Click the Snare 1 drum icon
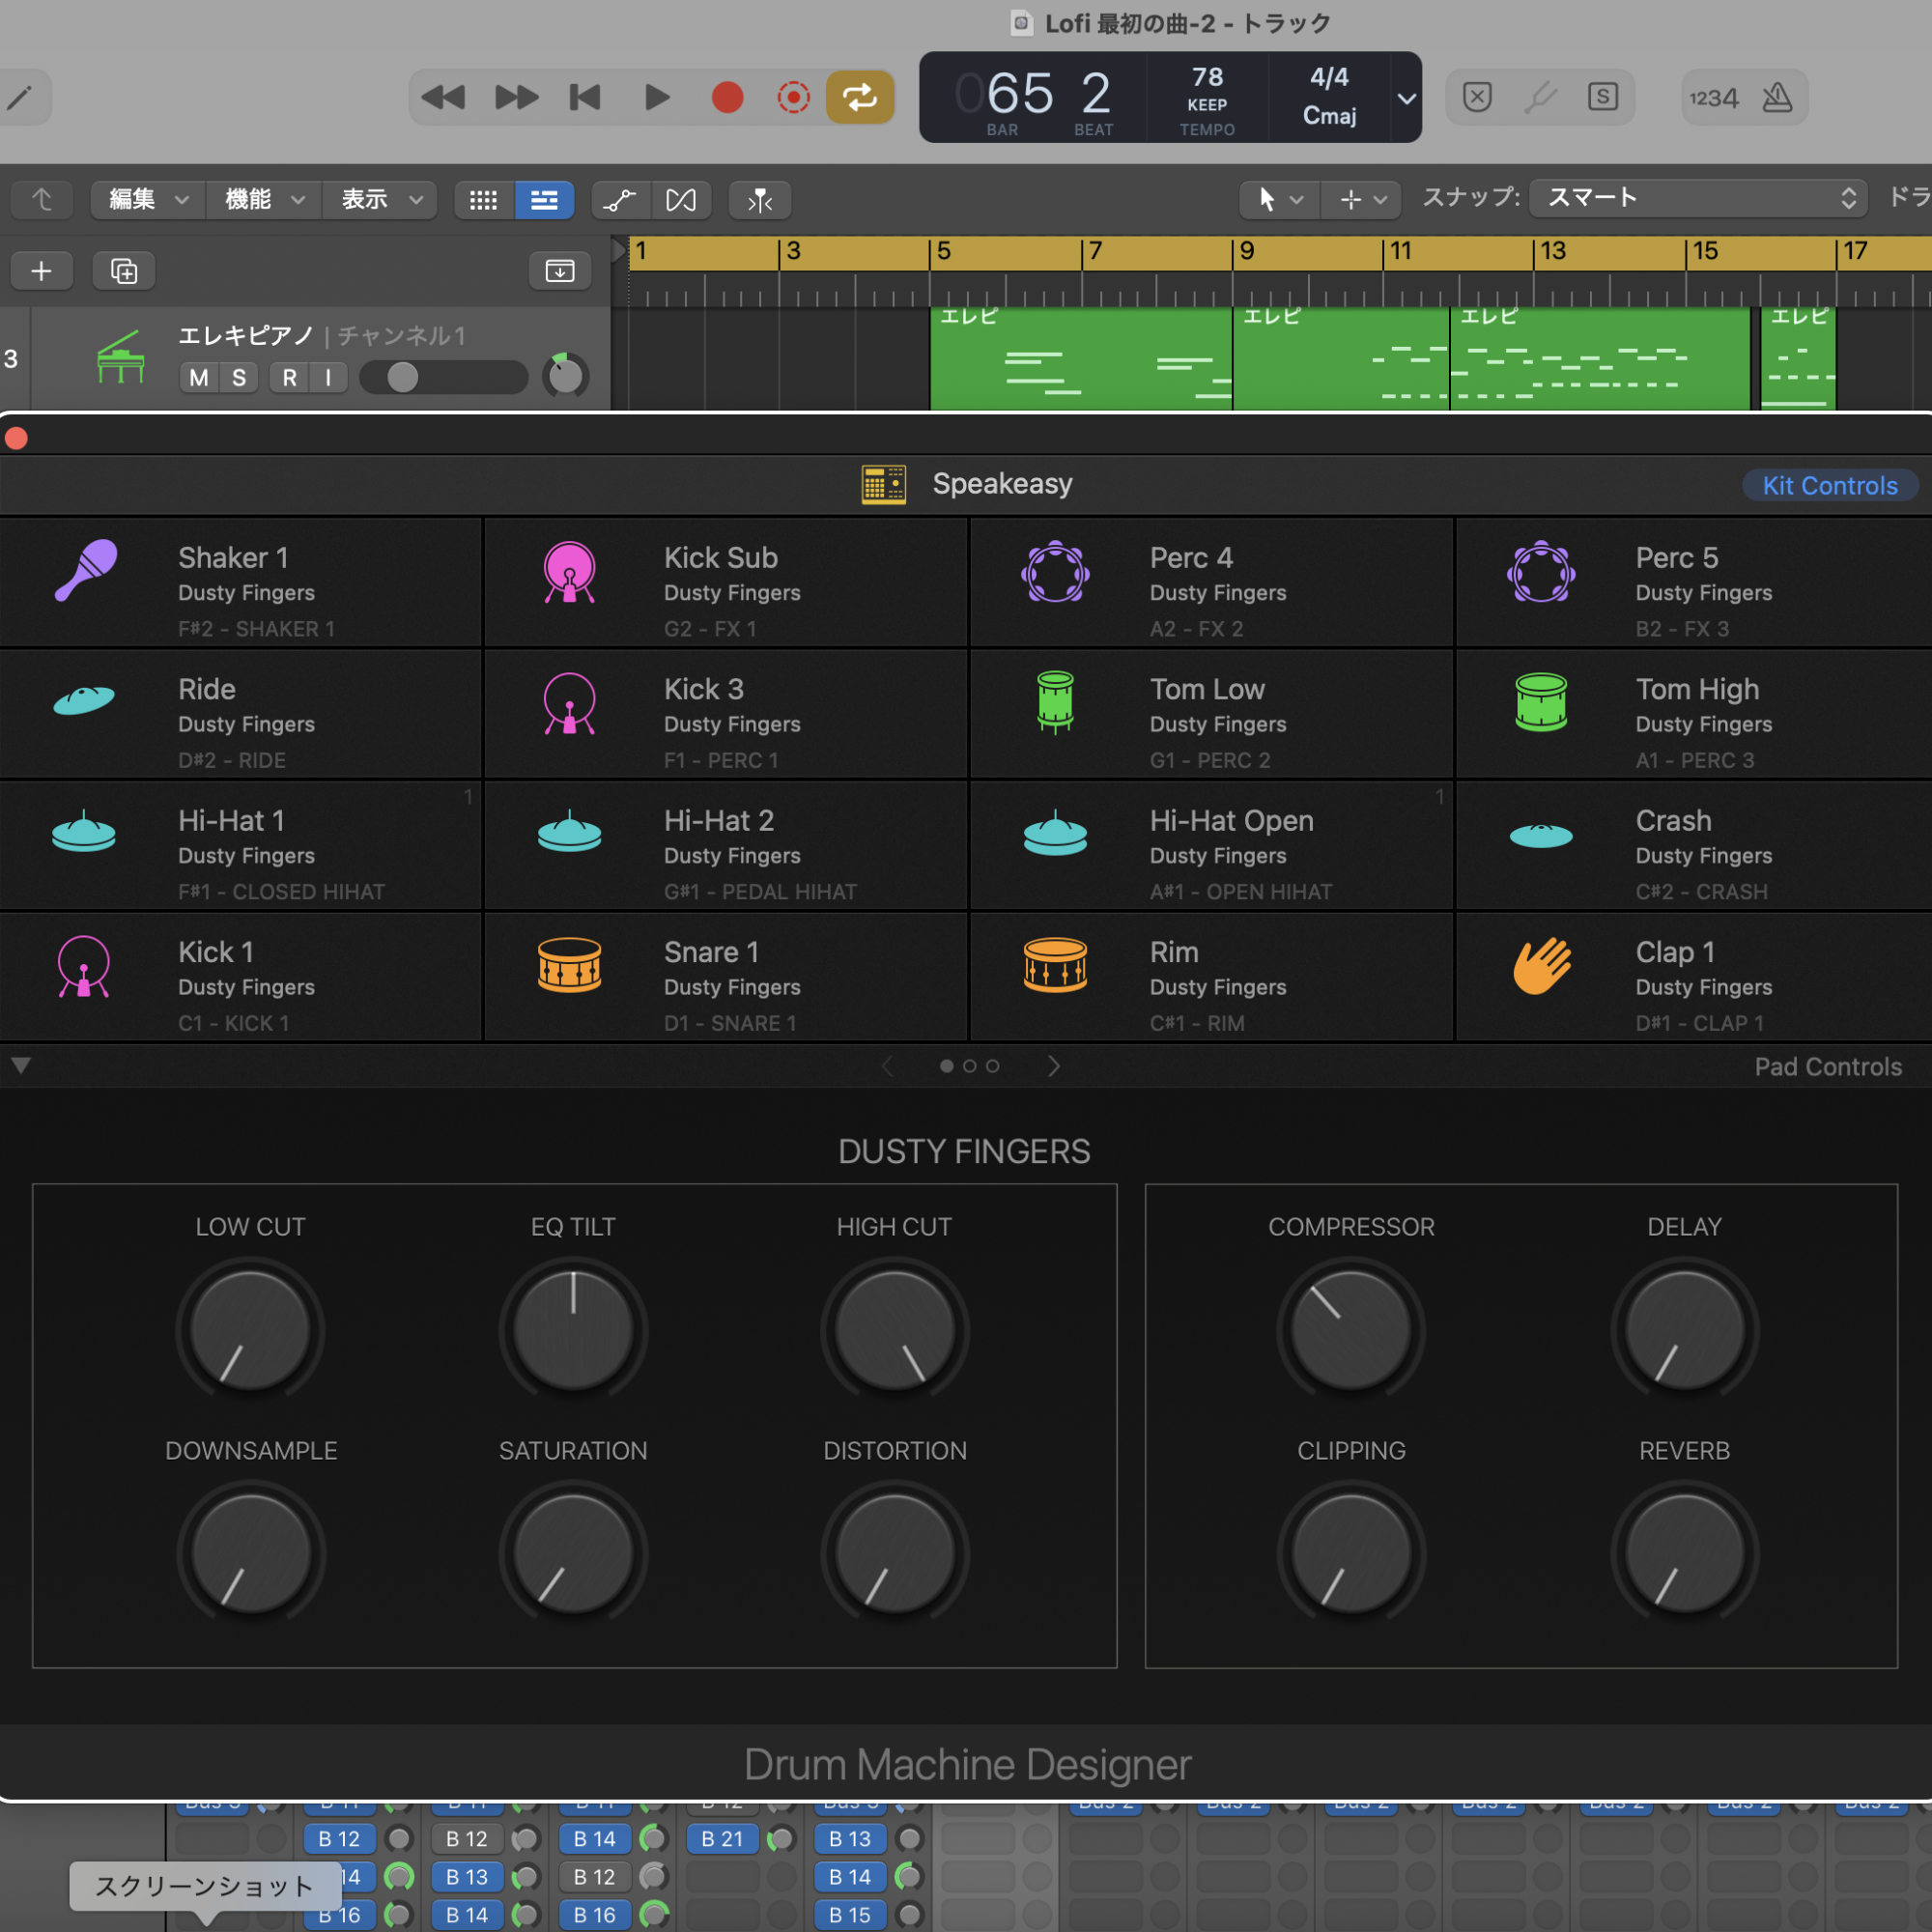Image resolution: width=1932 pixels, height=1932 pixels. coord(570,965)
